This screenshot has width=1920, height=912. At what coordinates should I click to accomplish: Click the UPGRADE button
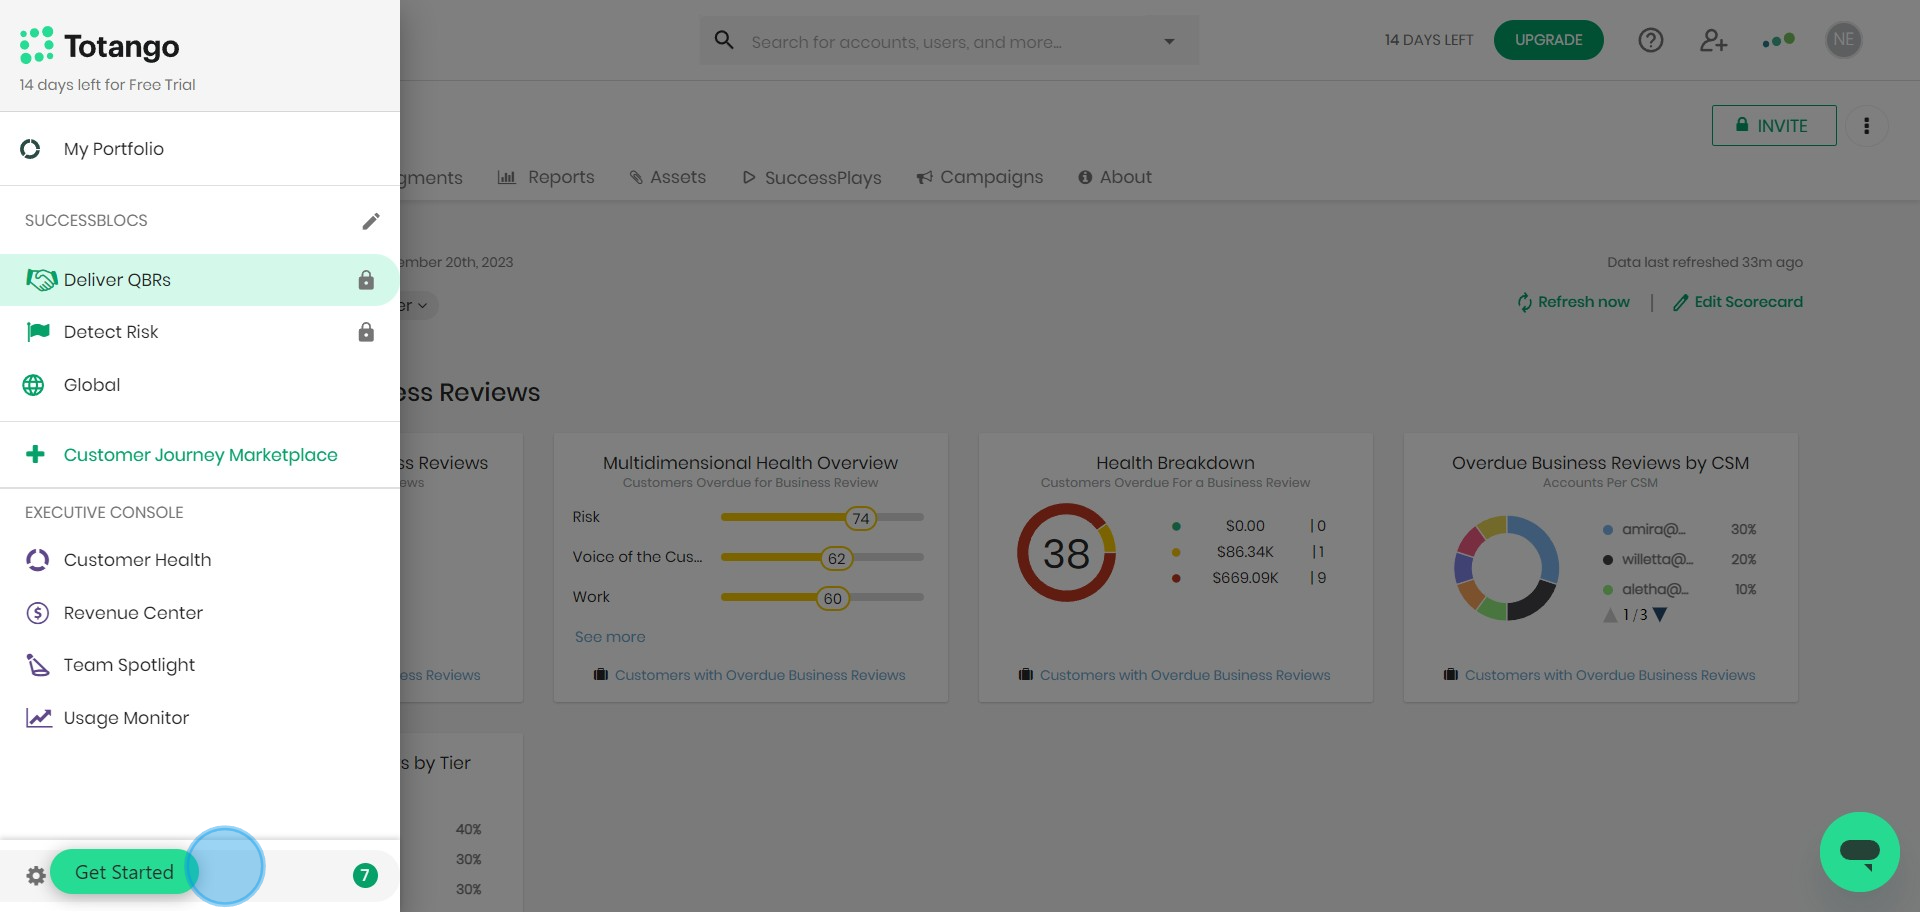coord(1548,40)
